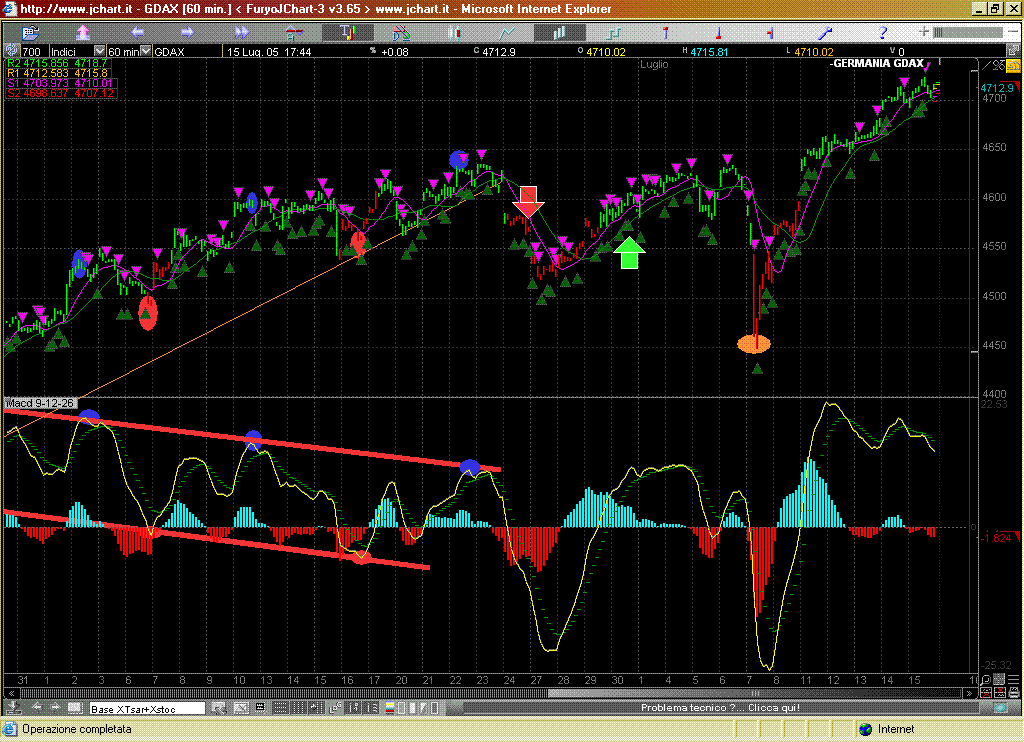Click the single left arrow navigation icon

[137, 33]
